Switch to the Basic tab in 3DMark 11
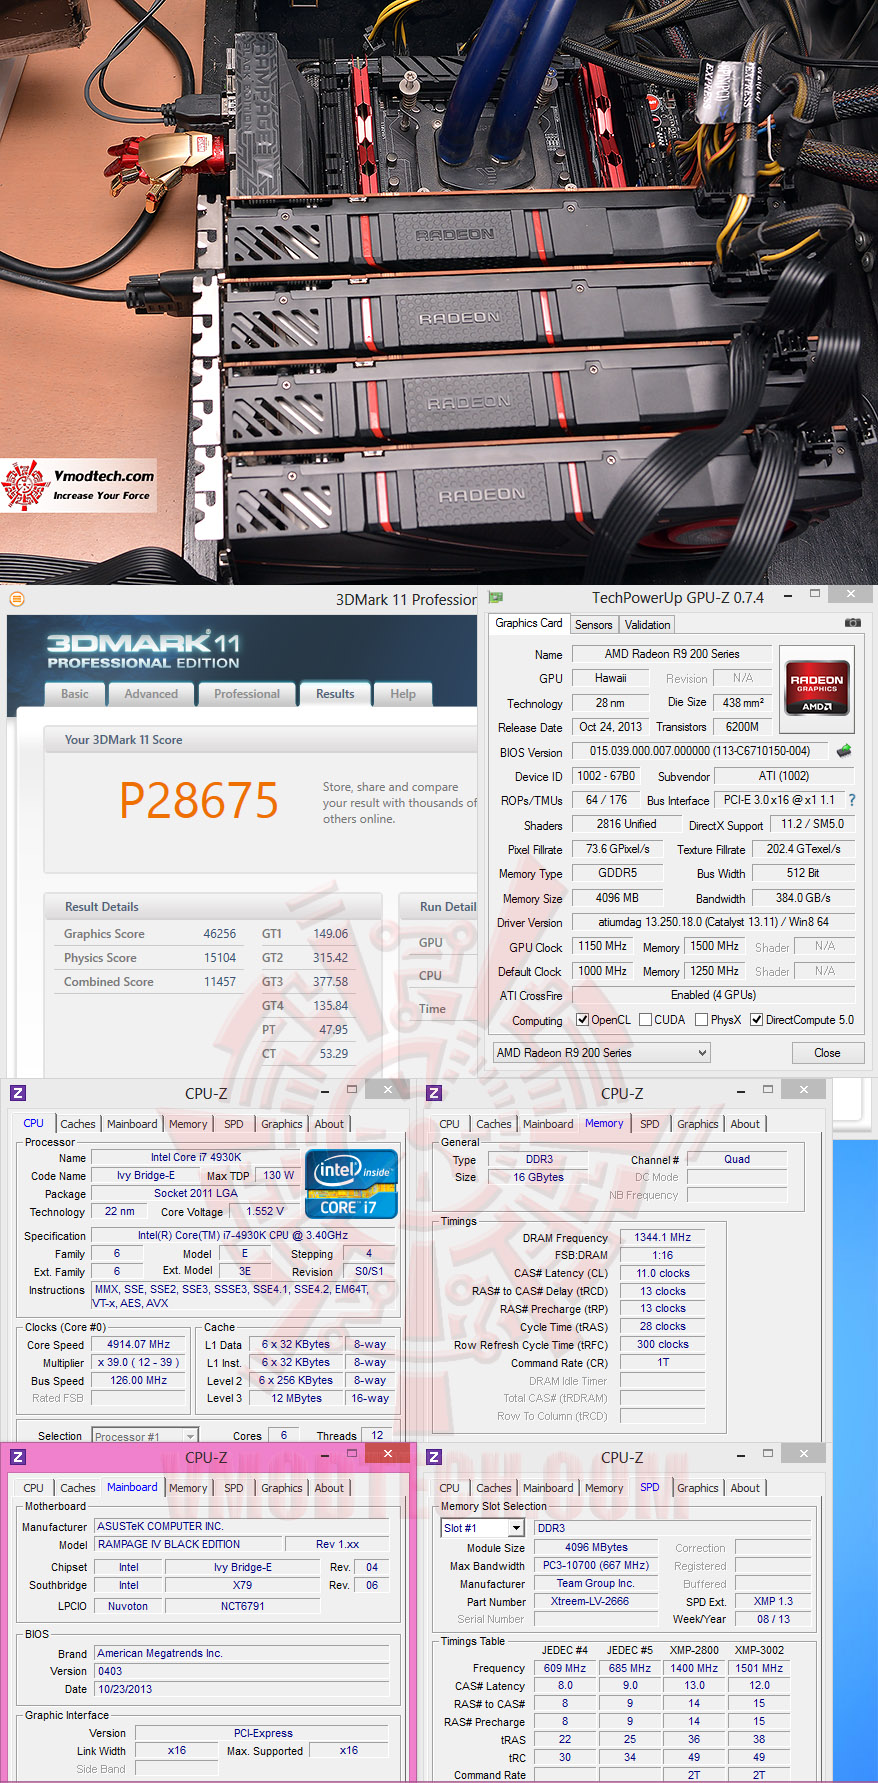Screen dimensions: 878x1783 (75, 694)
